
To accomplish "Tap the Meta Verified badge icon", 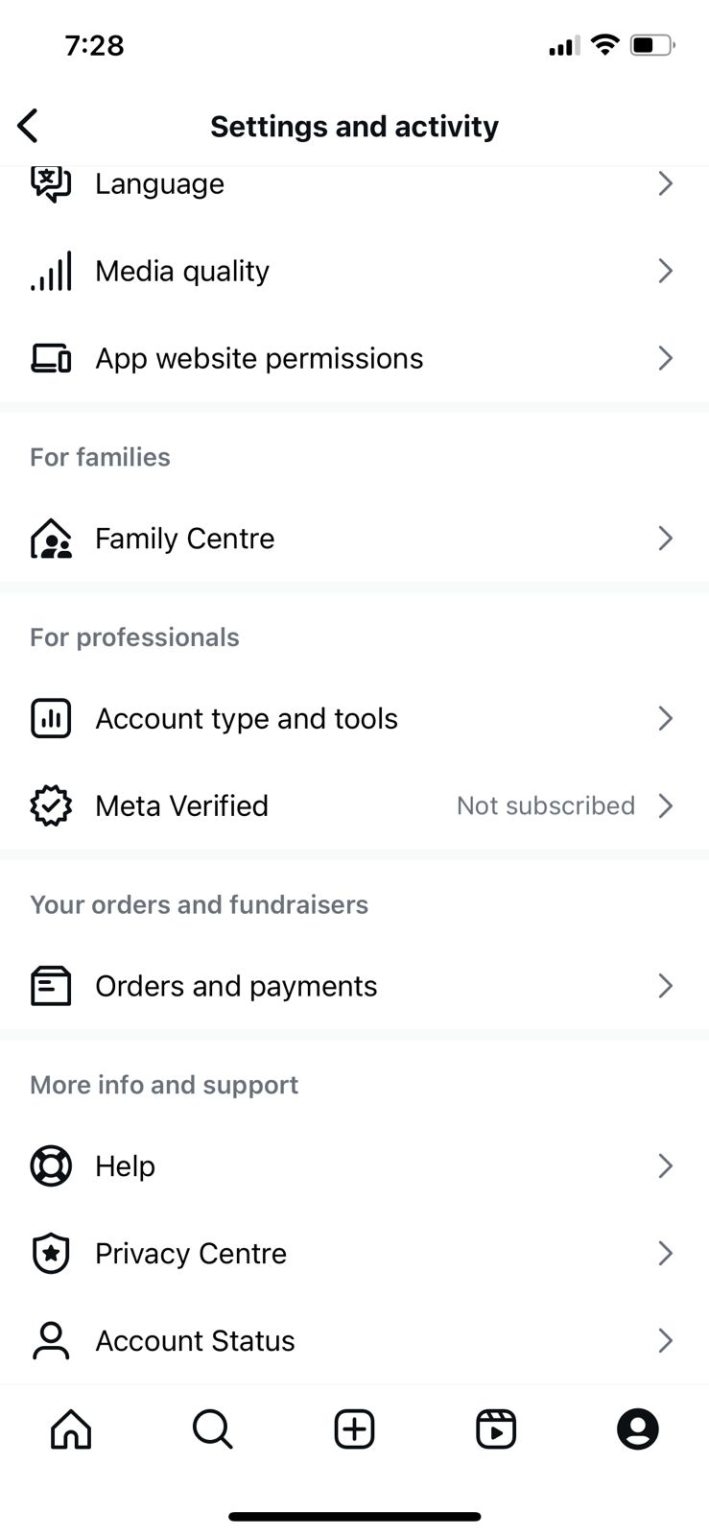I will click(x=51, y=806).
